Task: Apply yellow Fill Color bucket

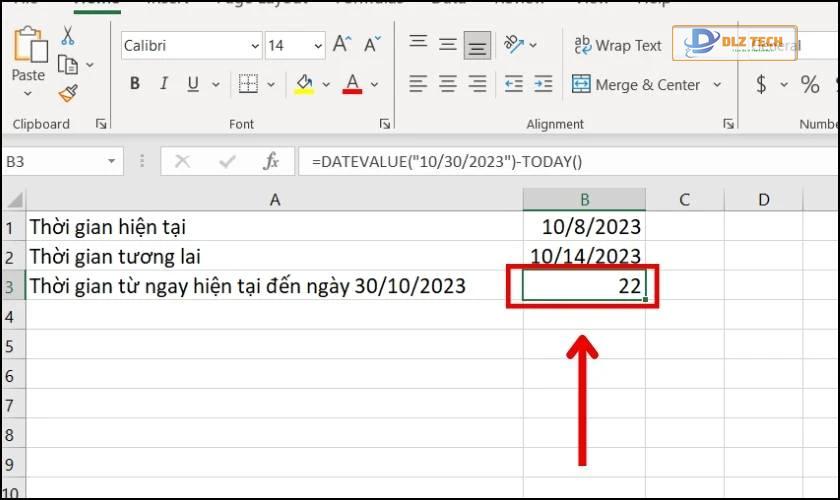Action: point(304,84)
